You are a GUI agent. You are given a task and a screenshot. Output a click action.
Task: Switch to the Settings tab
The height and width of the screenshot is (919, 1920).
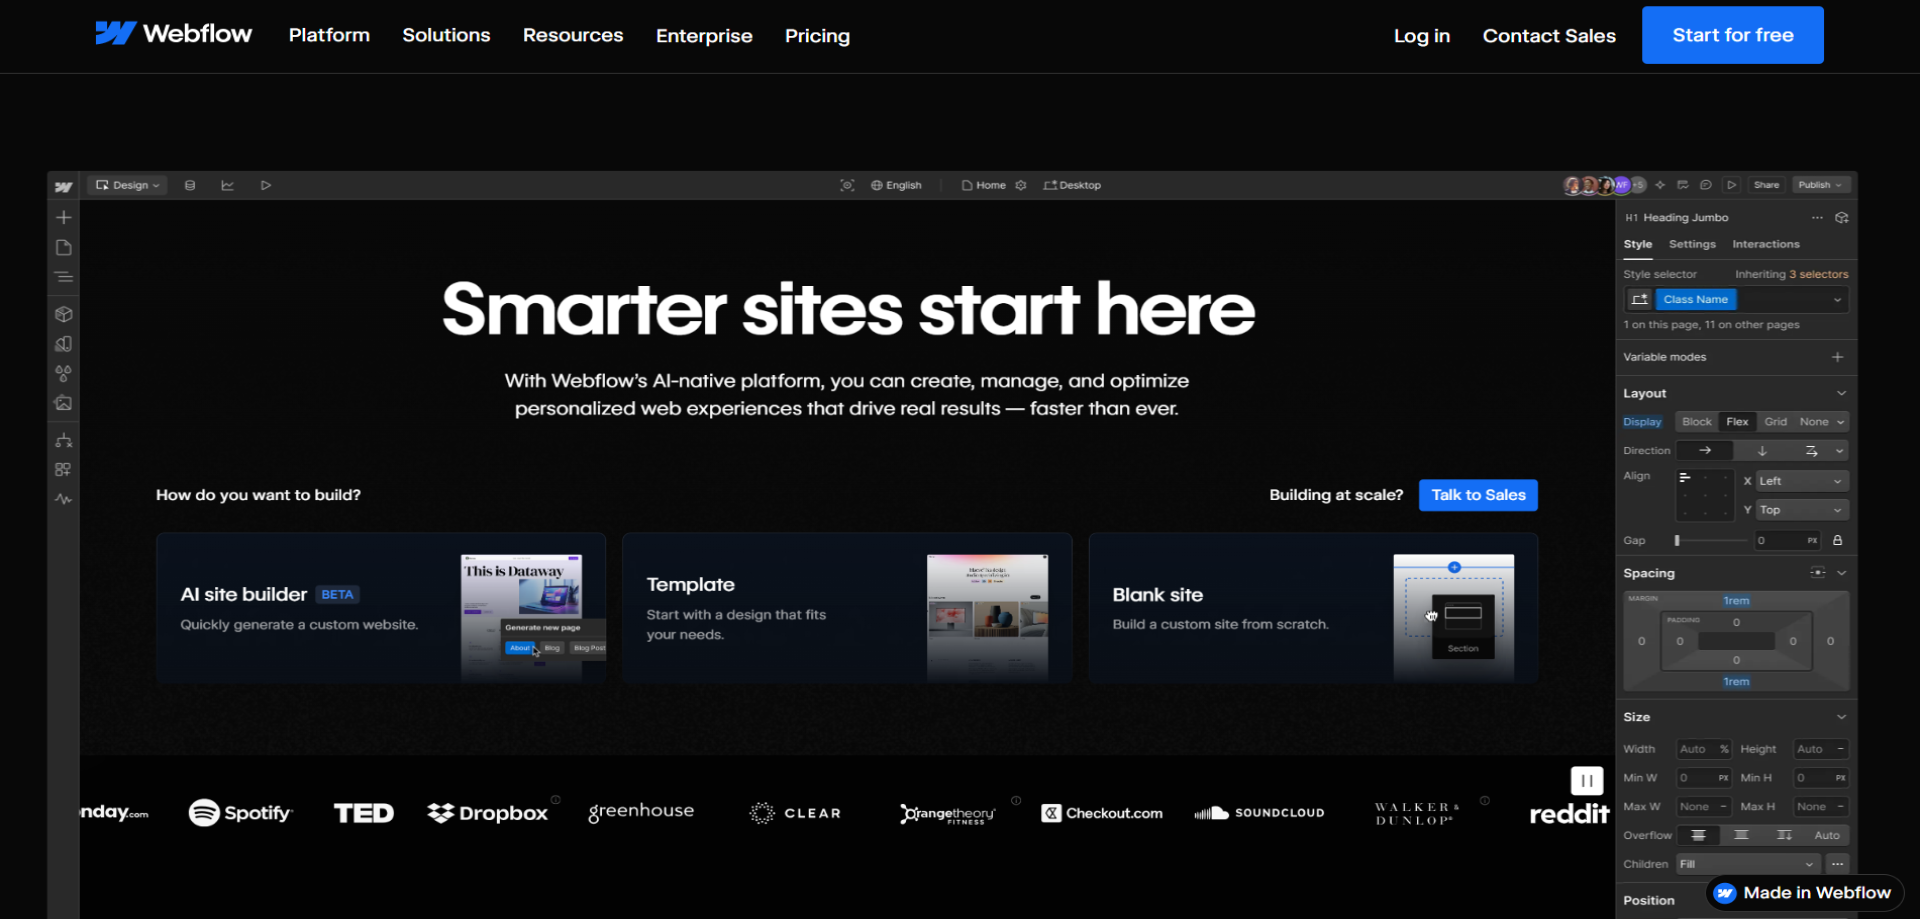[x=1692, y=244]
